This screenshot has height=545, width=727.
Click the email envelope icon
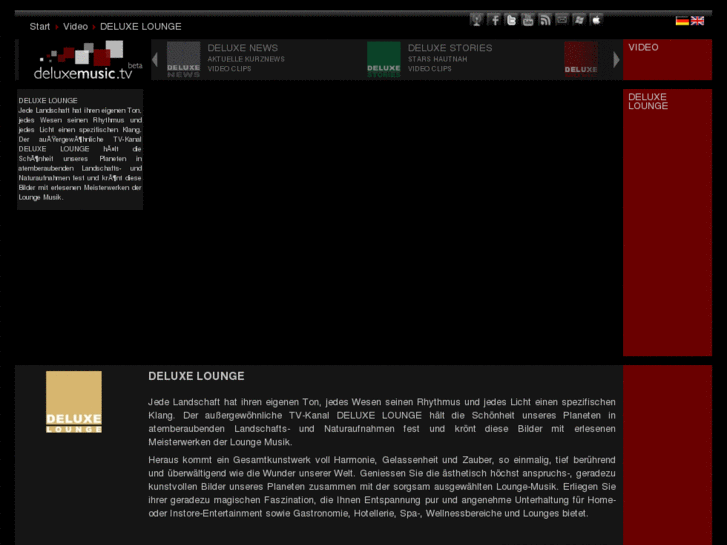[562, 20]
